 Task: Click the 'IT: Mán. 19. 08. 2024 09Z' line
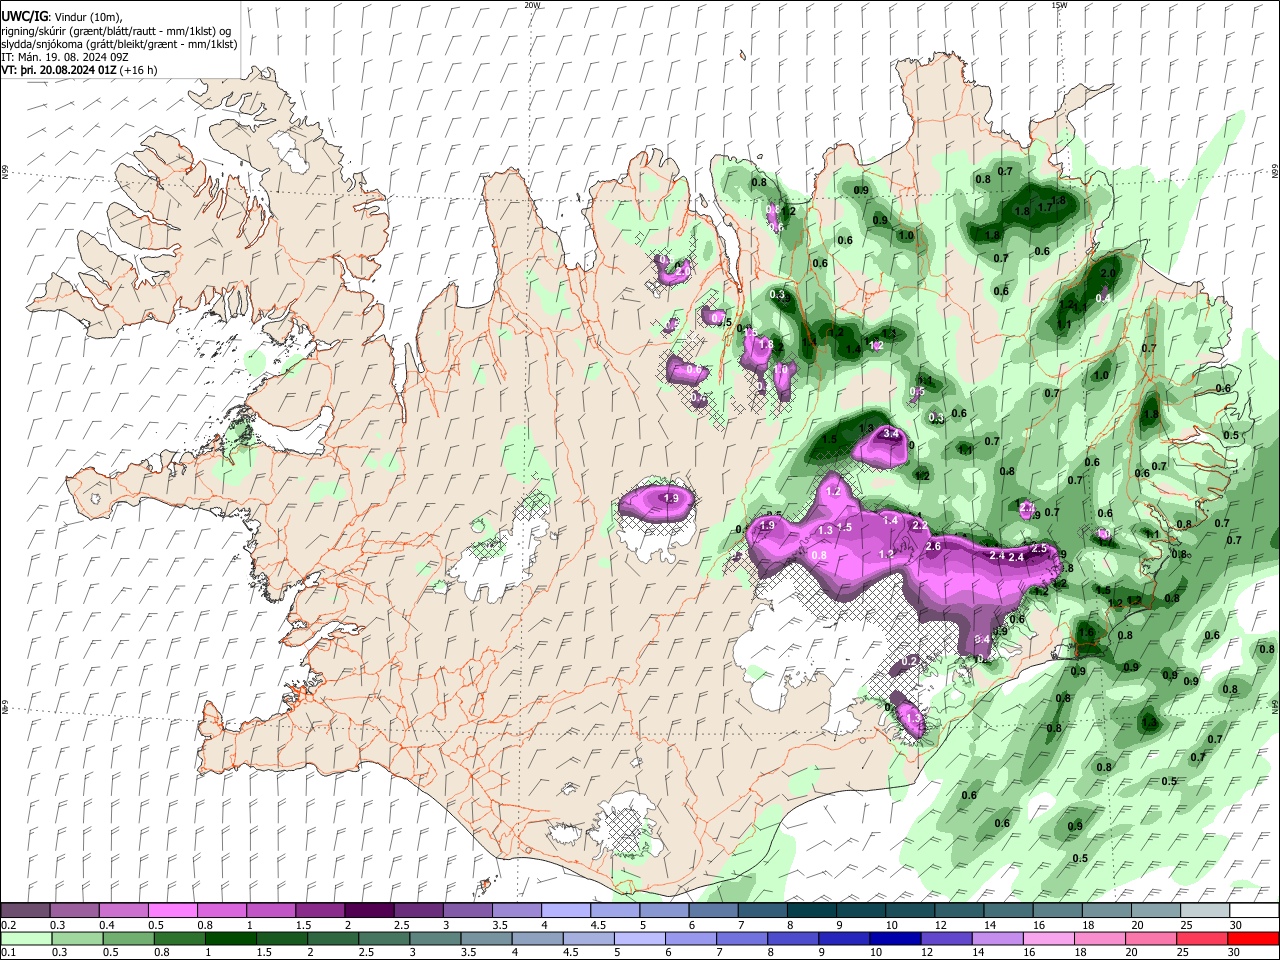click(x=64, y=58)
